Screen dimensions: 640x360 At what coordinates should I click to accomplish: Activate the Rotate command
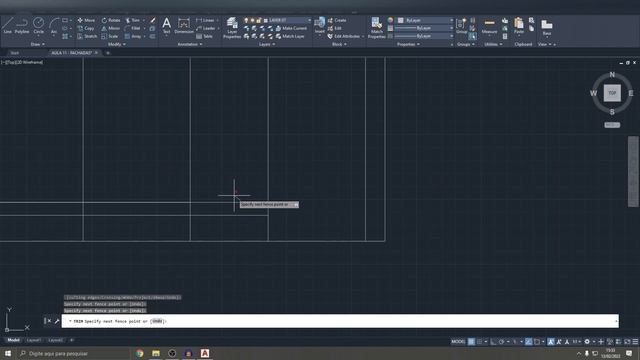(111, 20)
